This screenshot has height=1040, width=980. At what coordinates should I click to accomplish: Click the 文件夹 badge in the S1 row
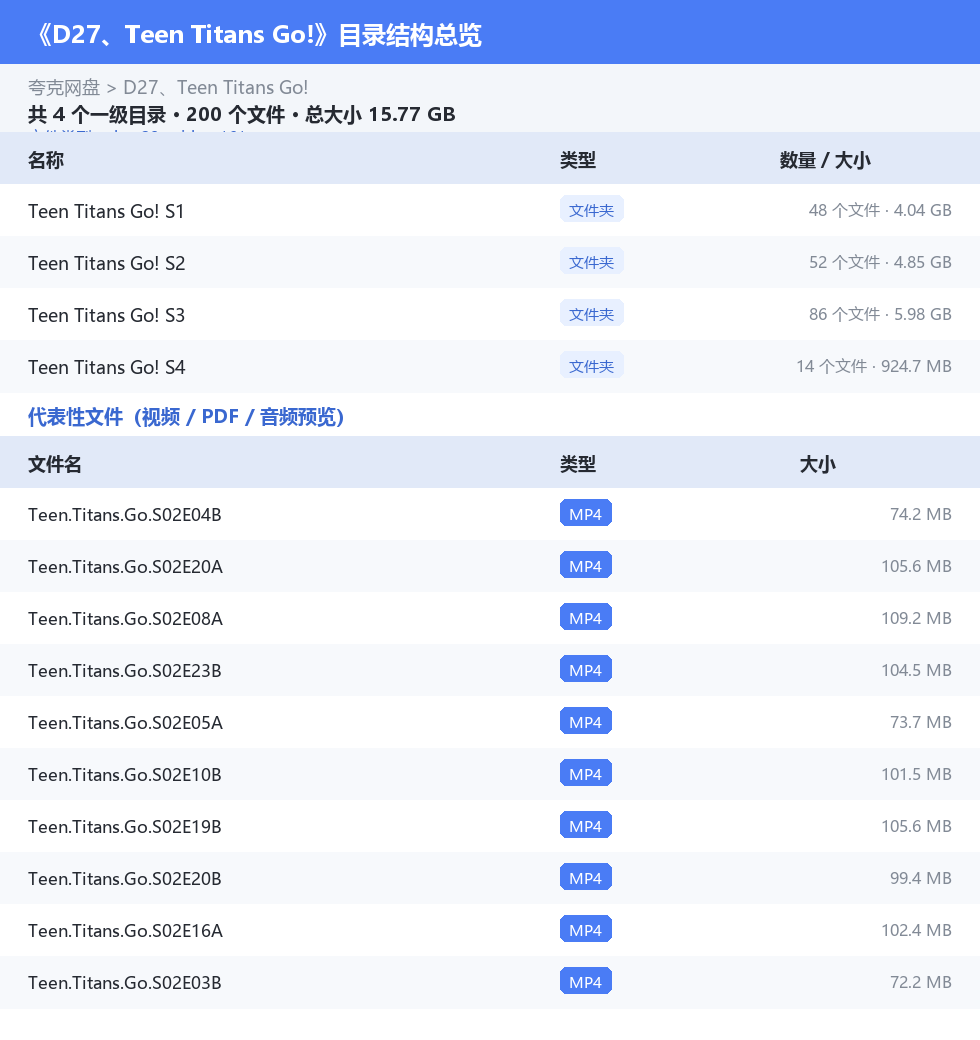591,210
